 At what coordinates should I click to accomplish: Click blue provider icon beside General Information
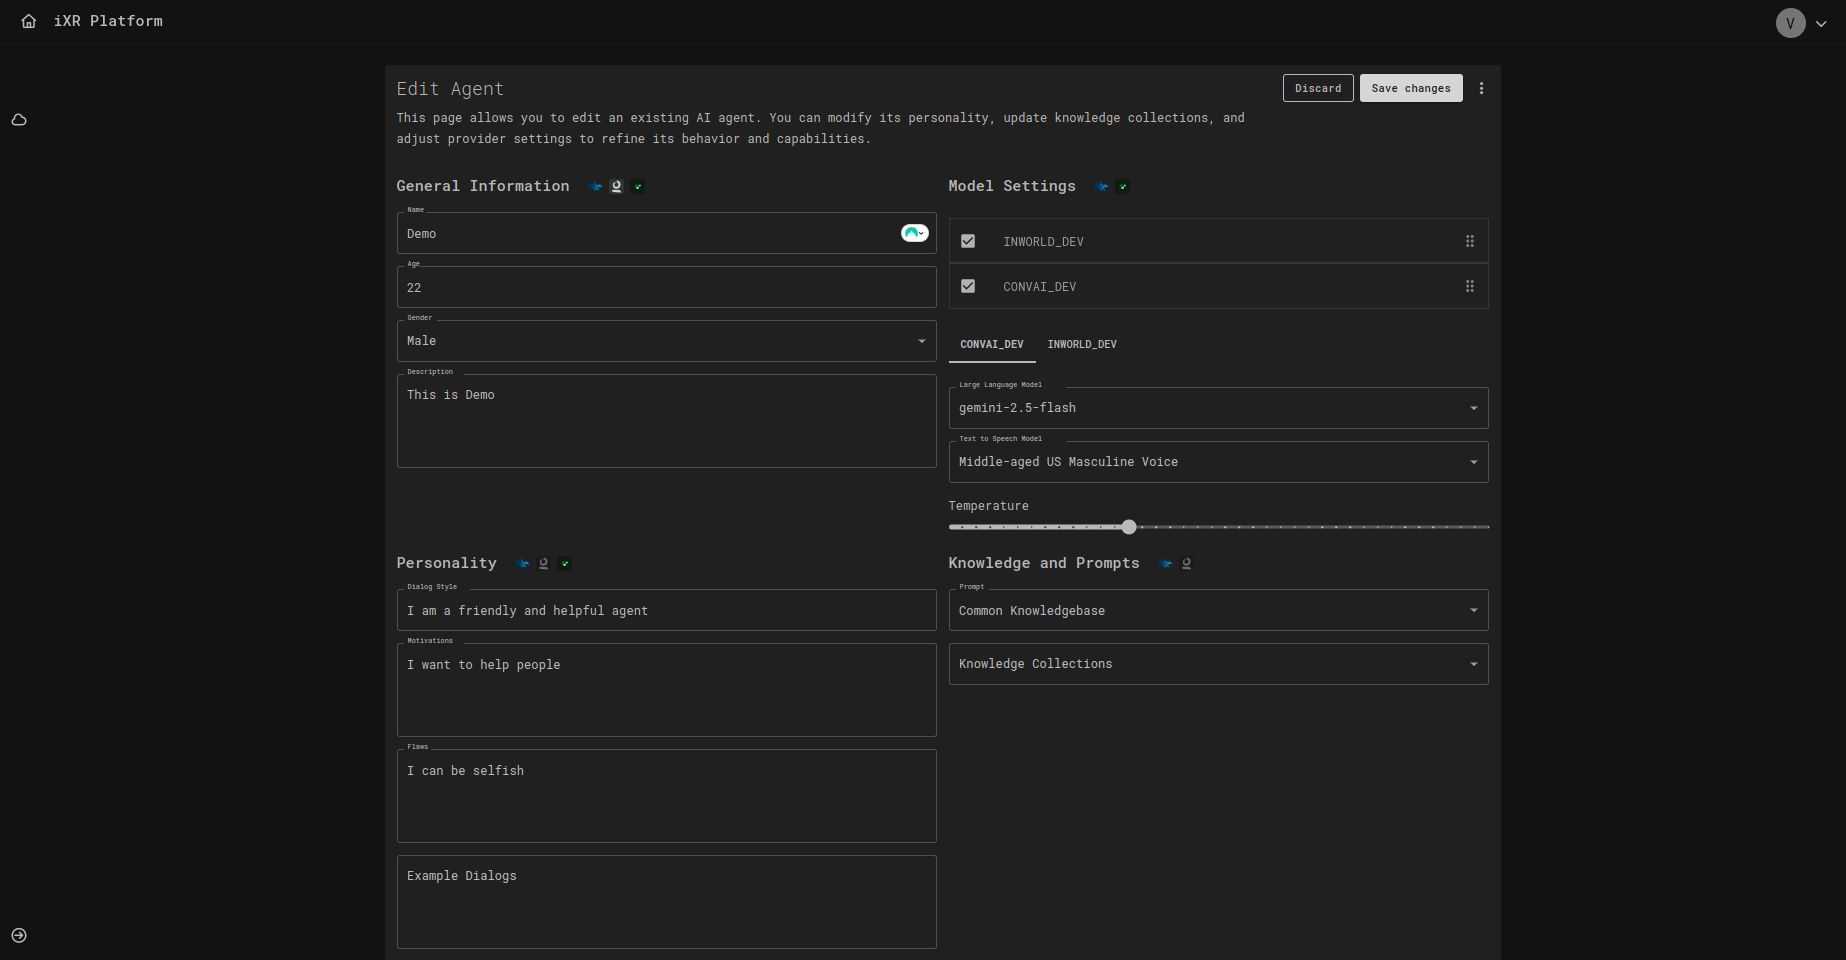597,187
